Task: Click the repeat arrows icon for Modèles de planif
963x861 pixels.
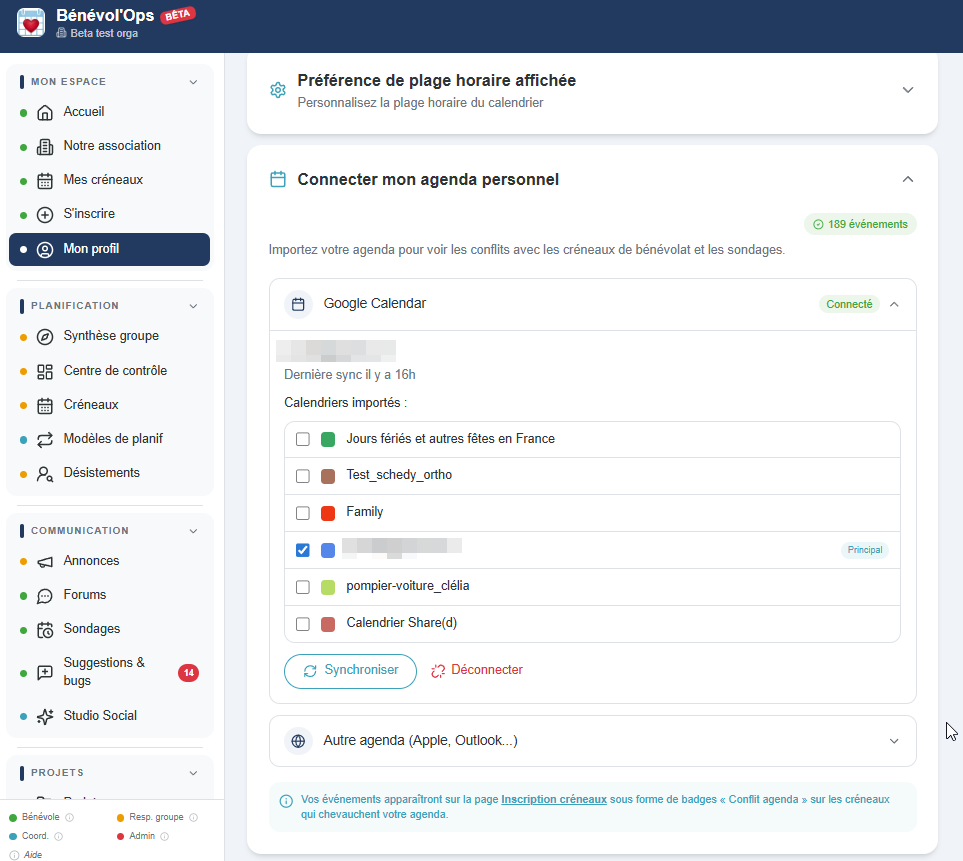Action: tap(45, 440)
